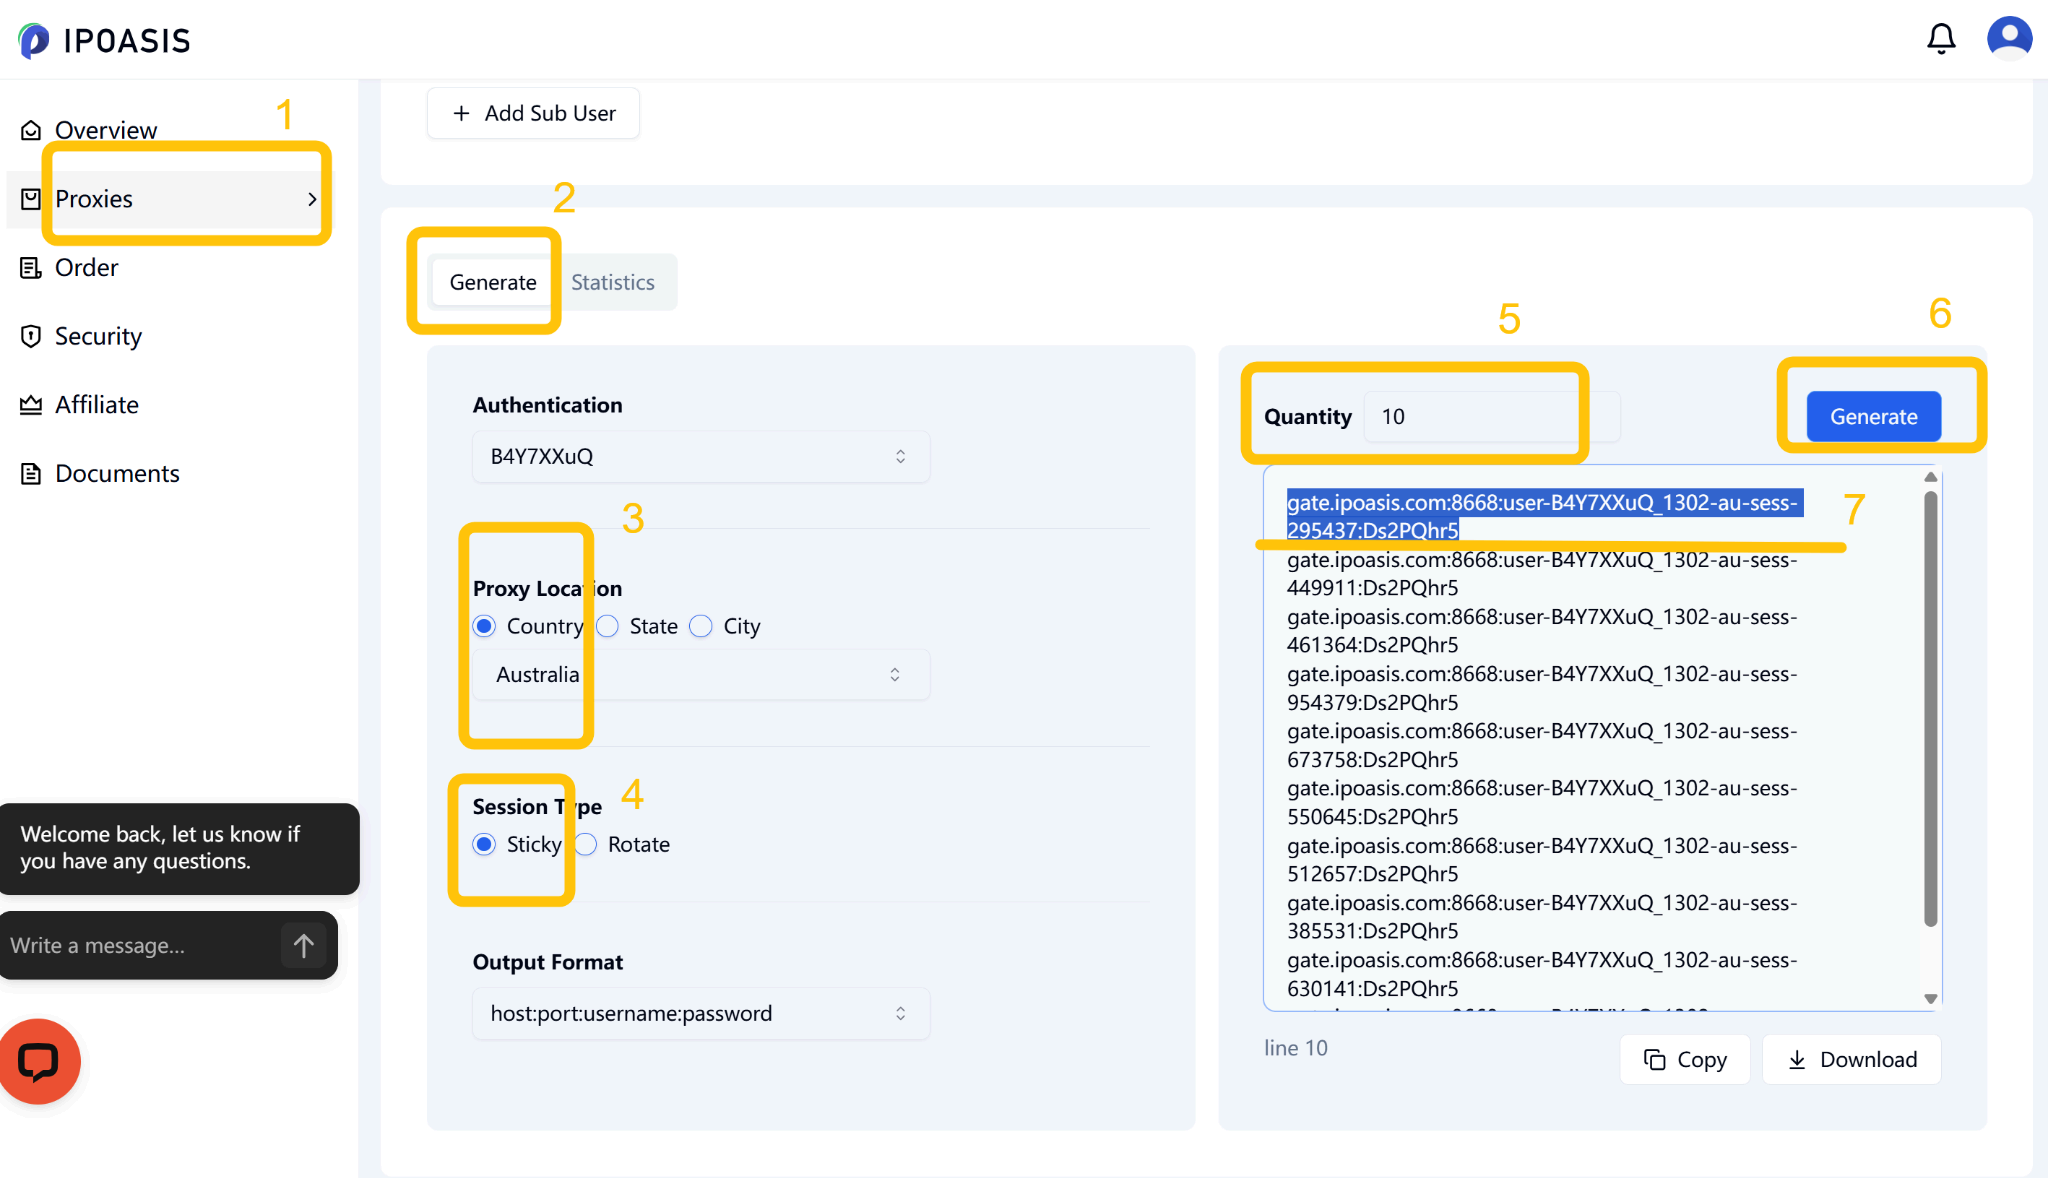The height and width of the screenshot is (1178, 2048).
Task: Choose the Rotate session type
Action: click(587, 844)
